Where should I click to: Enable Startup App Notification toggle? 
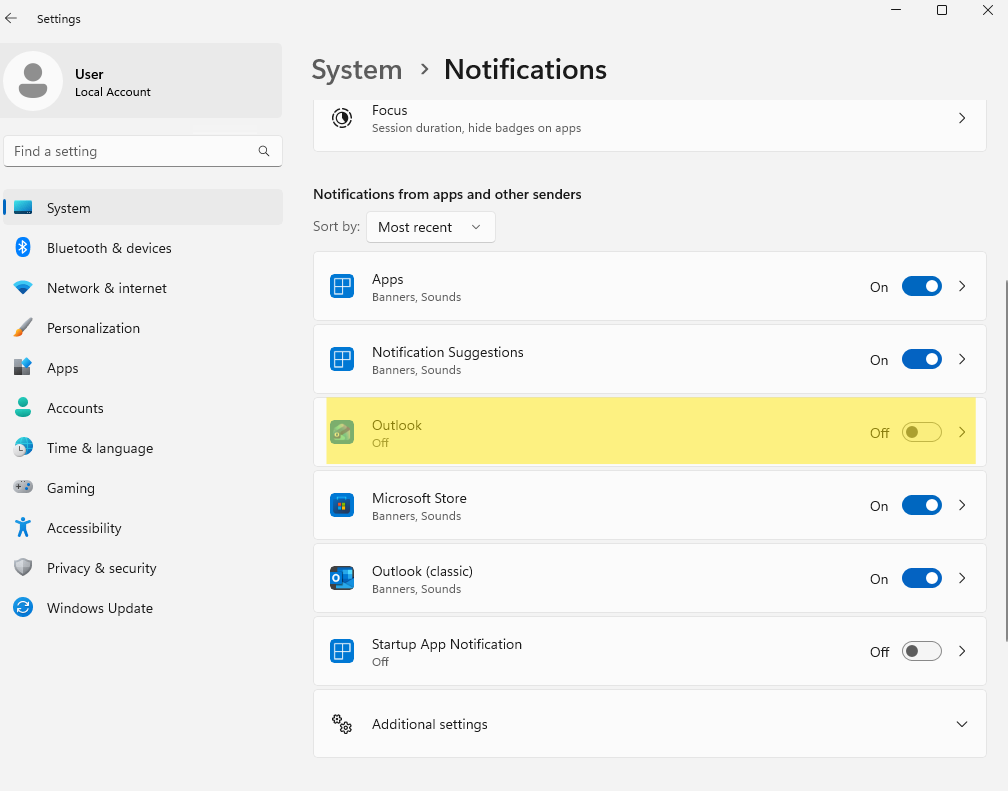(921, 651)
